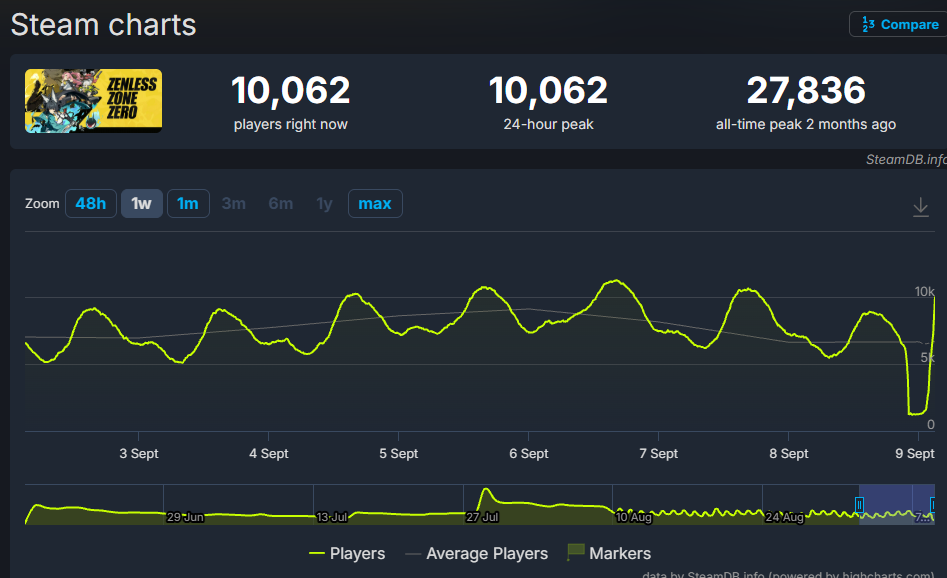Click the Compare numbers icon
The height and width of the screenshot is (578, 947).
click(x=868, y=24)
